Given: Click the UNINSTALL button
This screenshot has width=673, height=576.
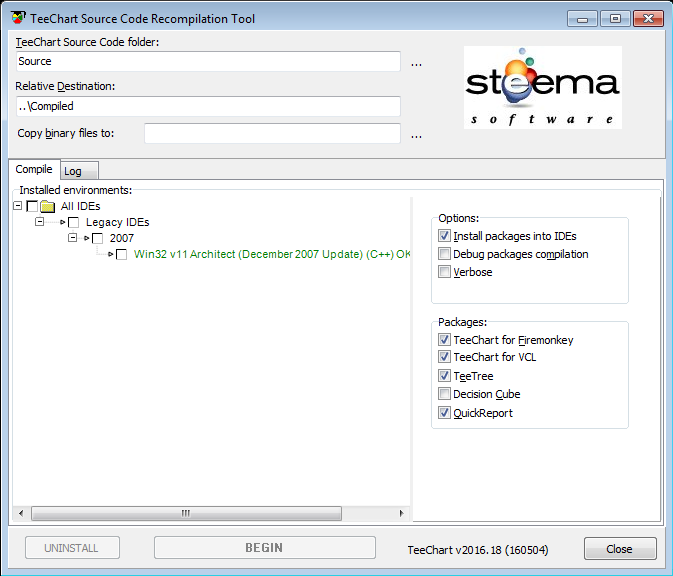Looking at the screenshot, I should click(x=72, y=548).
